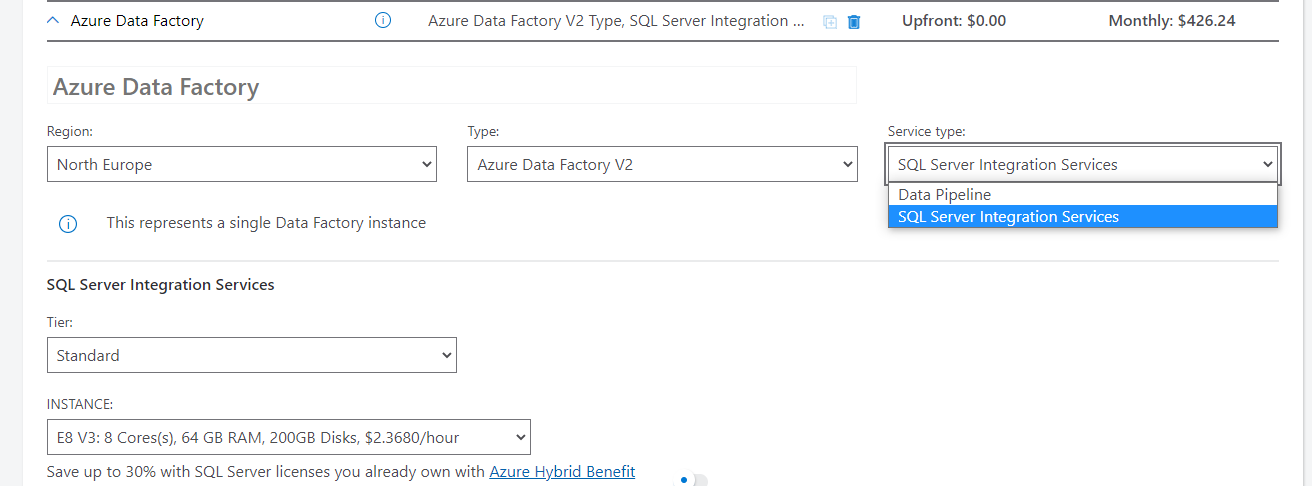Viewport: 1312px width, 486px height.
Task: Open the Tier dropdown showing Standard
Action: coord(252,355)
